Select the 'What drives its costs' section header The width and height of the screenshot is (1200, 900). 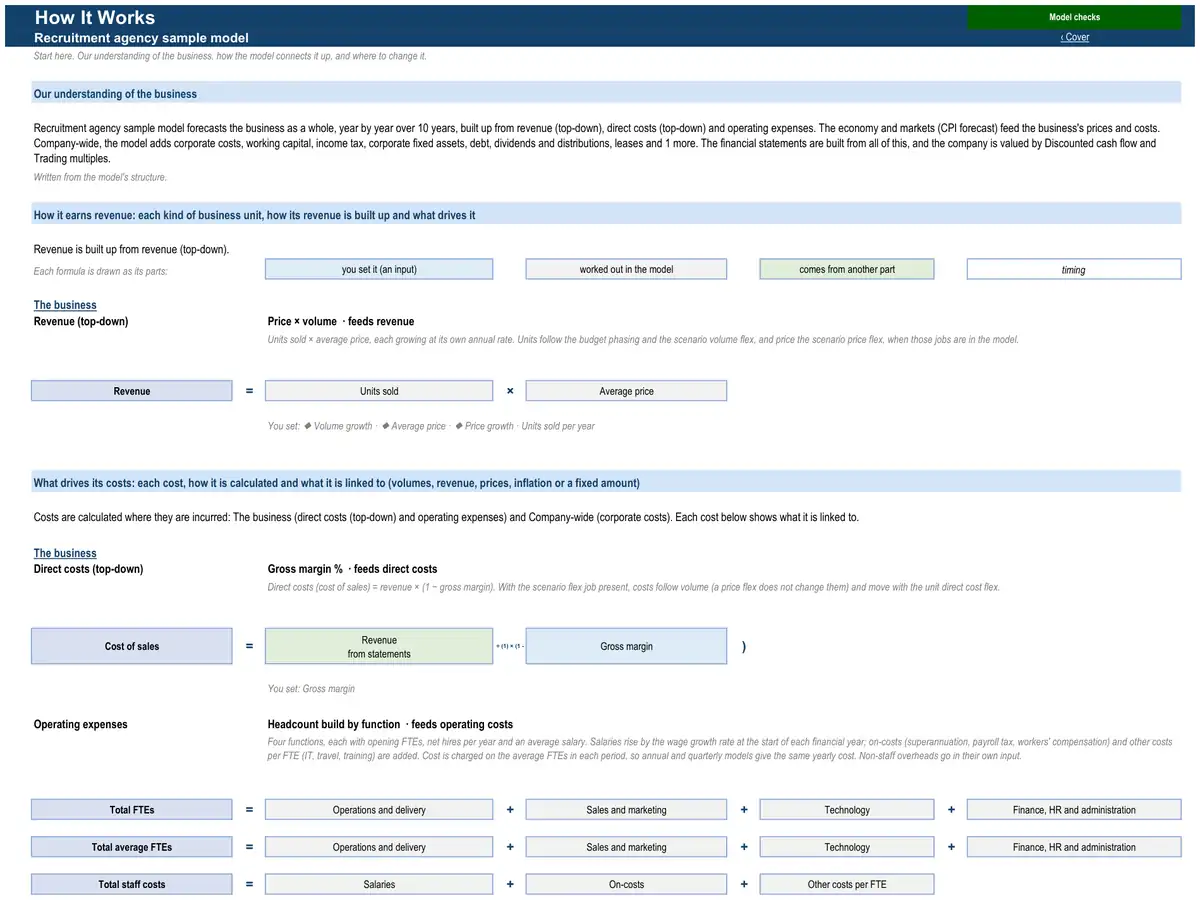coord(606,483)
